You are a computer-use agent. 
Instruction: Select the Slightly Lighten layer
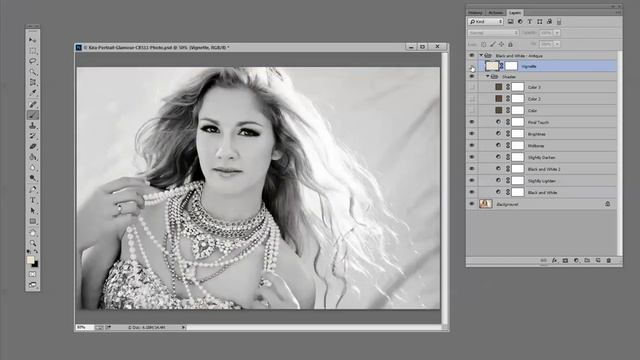(548, 181)
